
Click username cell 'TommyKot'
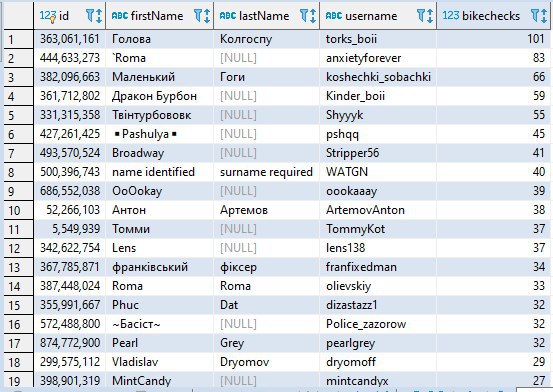coord(378,229)
